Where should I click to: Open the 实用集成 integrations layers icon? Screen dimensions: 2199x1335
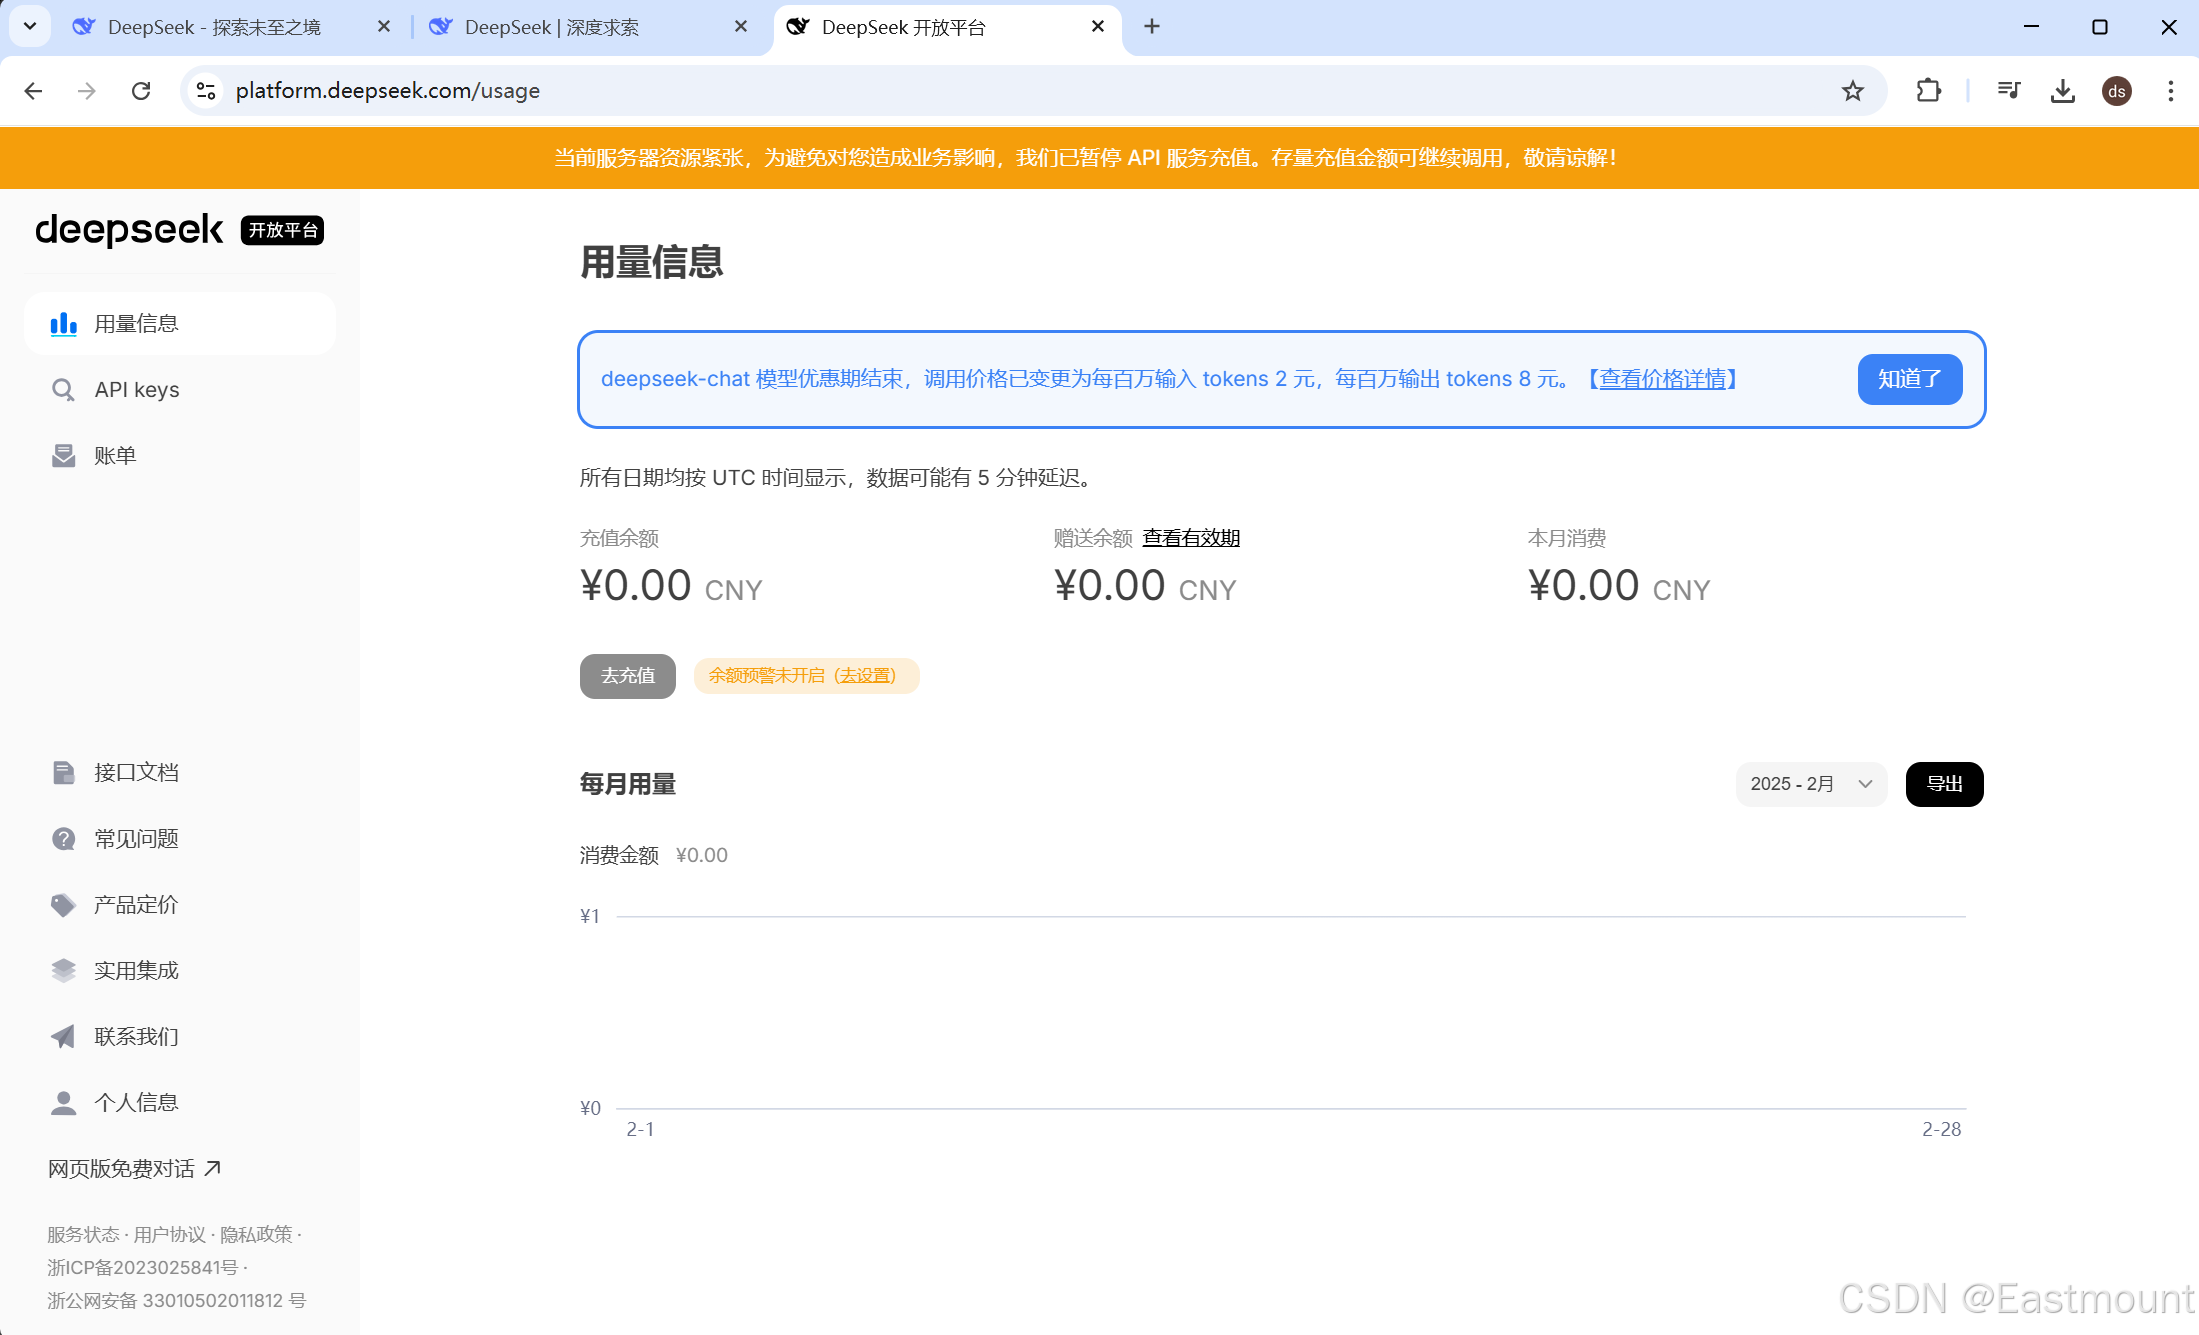[x=63, y=970]
